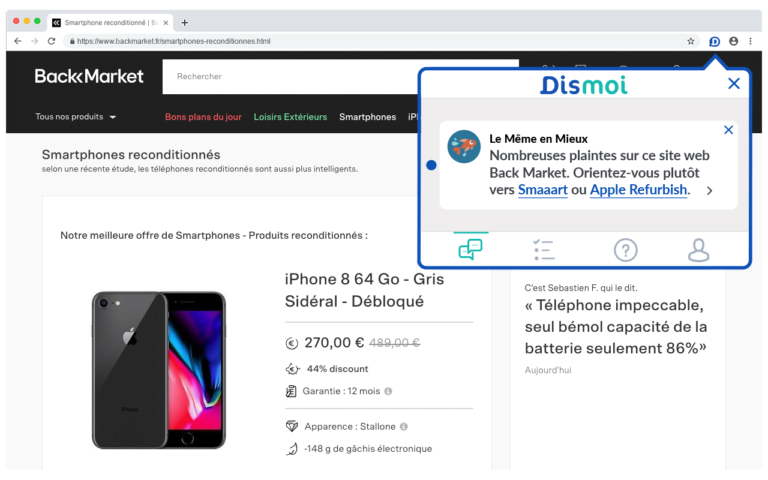The height and width of the screenshot is (480, 768).
Task: Open the Chrome profile avatar icon
Action: click(734, 41)
